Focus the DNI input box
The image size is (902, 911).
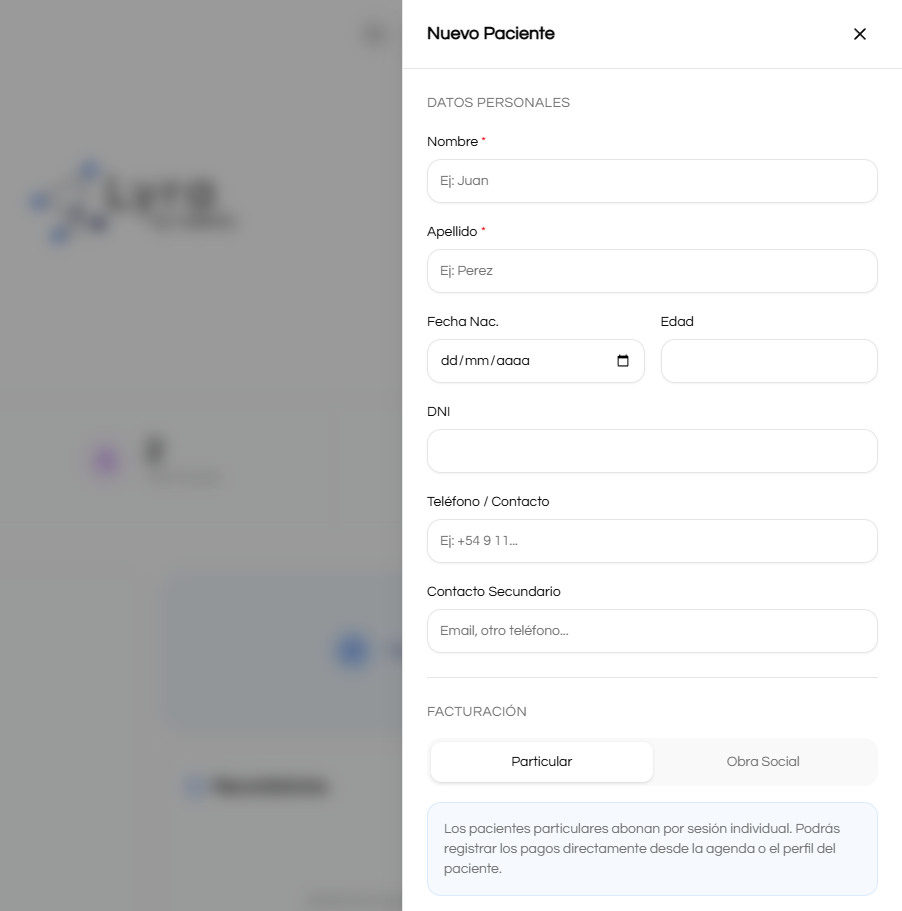pyautogui.click(x=652, y=451)
